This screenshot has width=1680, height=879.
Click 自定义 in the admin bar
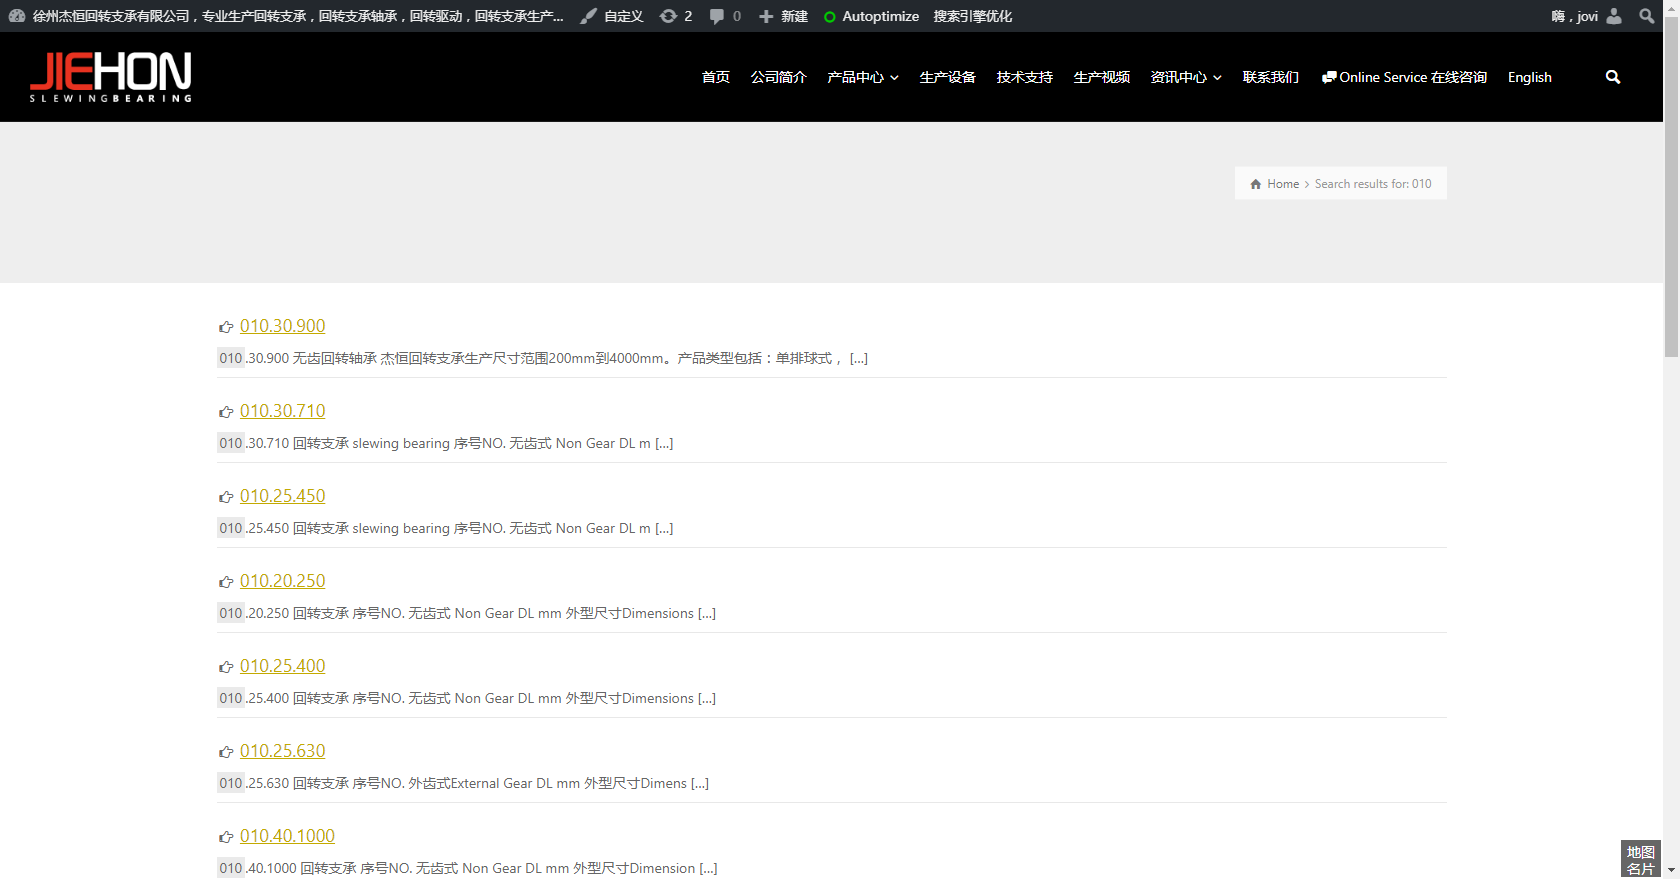(x=623, y=16)
